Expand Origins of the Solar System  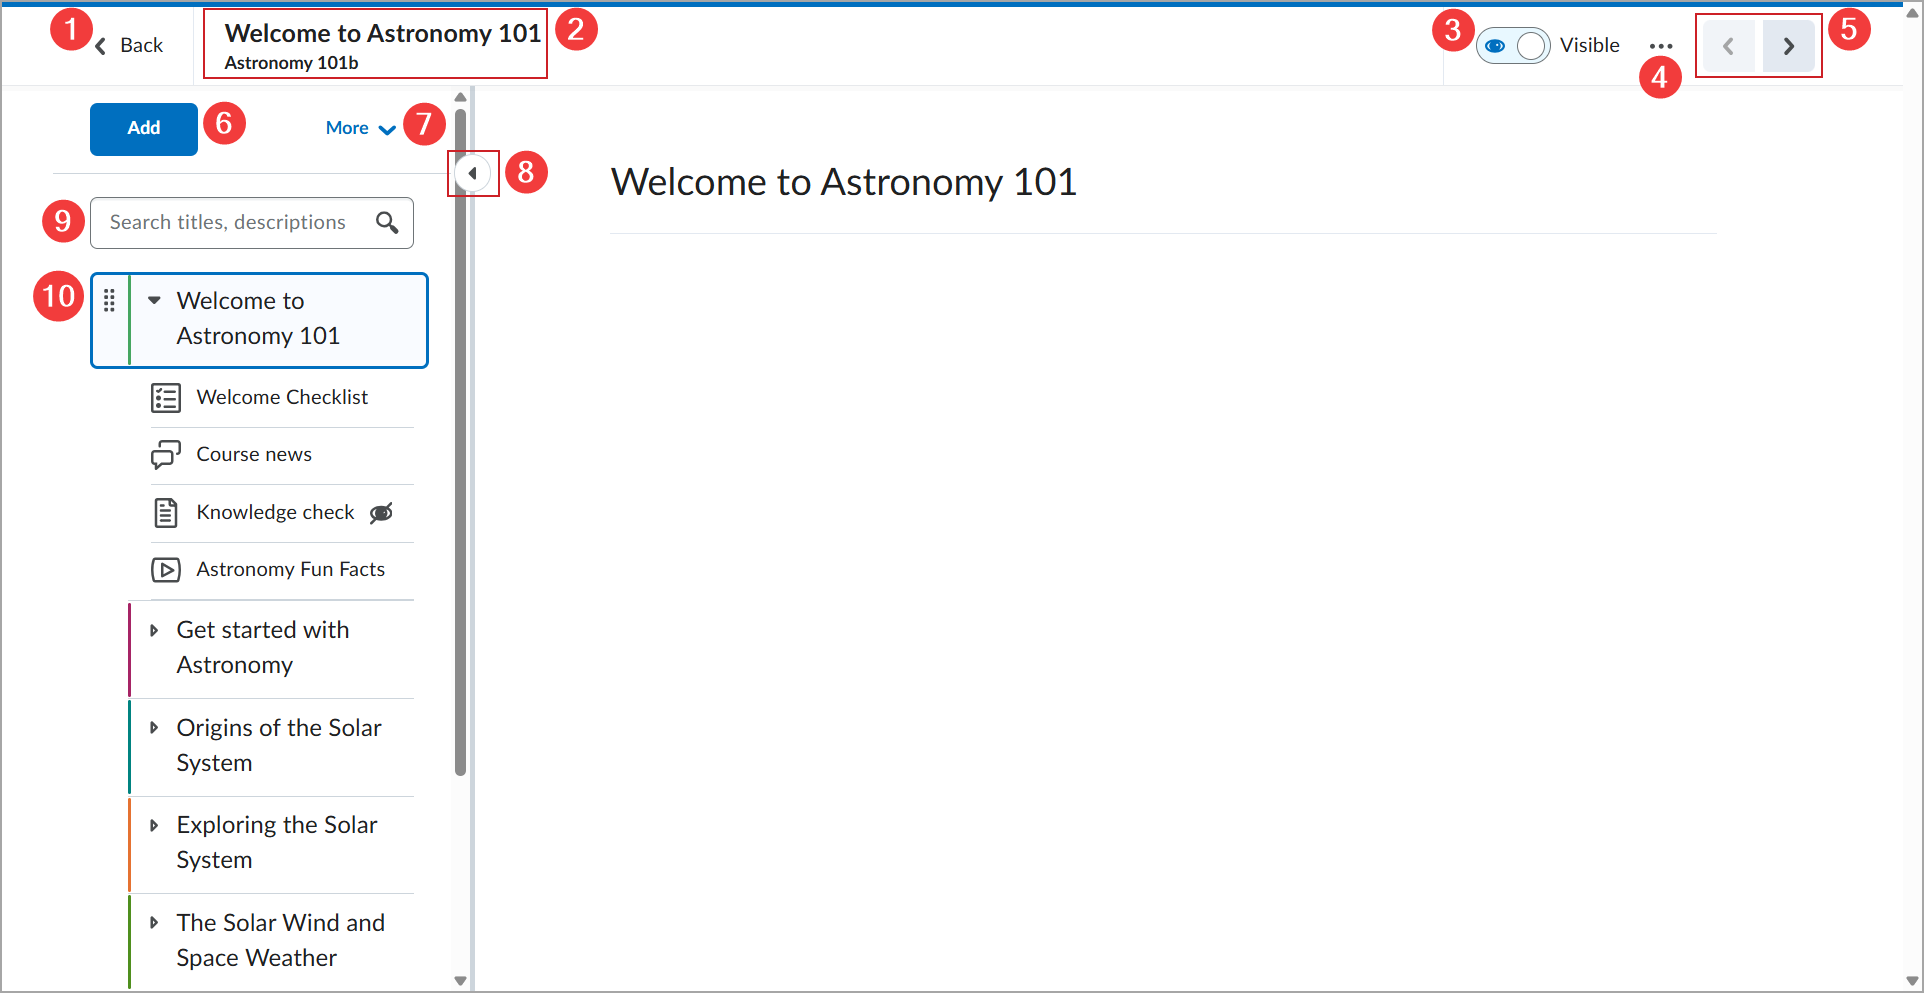154,728
